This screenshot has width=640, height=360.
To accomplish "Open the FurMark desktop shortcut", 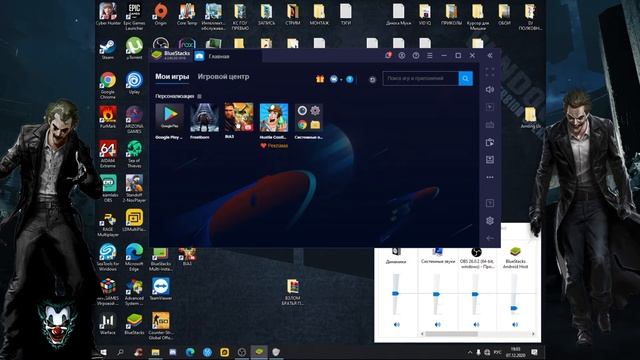I will 108,117.
